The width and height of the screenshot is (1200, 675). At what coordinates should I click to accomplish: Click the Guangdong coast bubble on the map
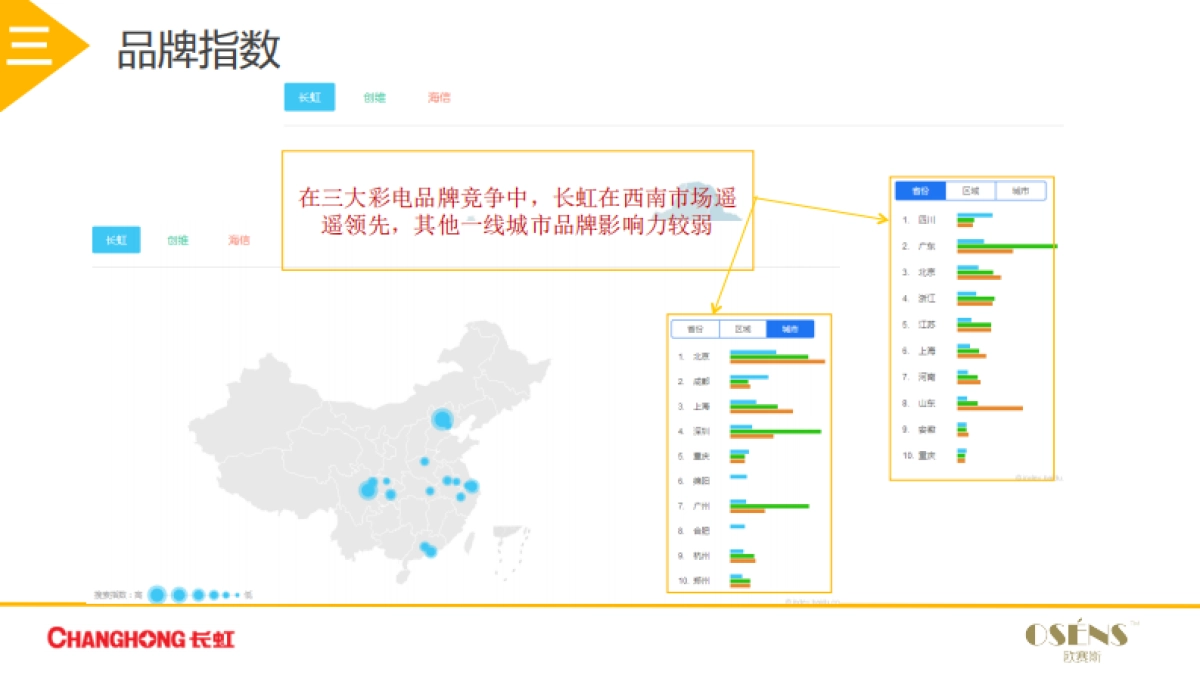pyautogui.click(x=427, y=549)
